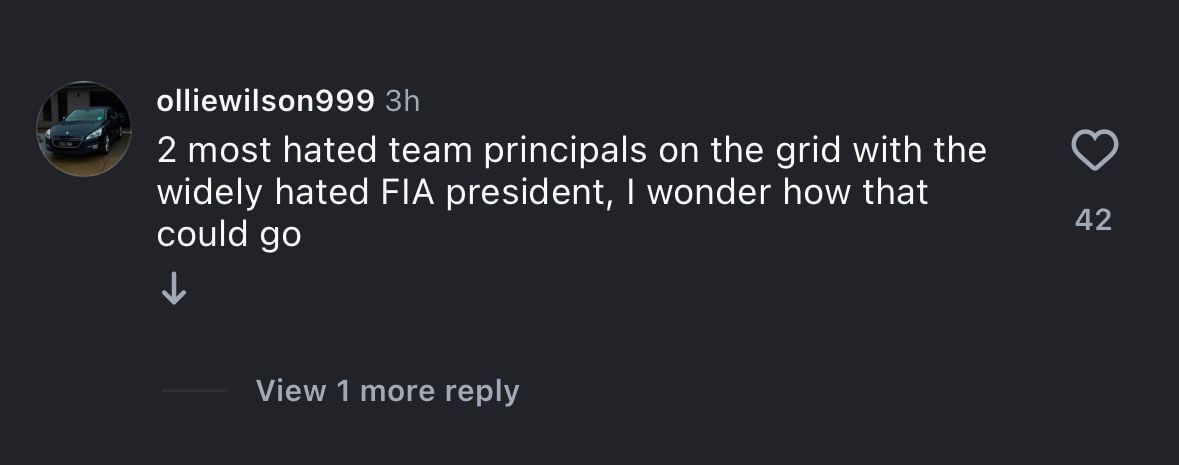The width and height of the screenshot is (1179, 465).
Task: Click the comment's first line of text
Action: (571, 151)
